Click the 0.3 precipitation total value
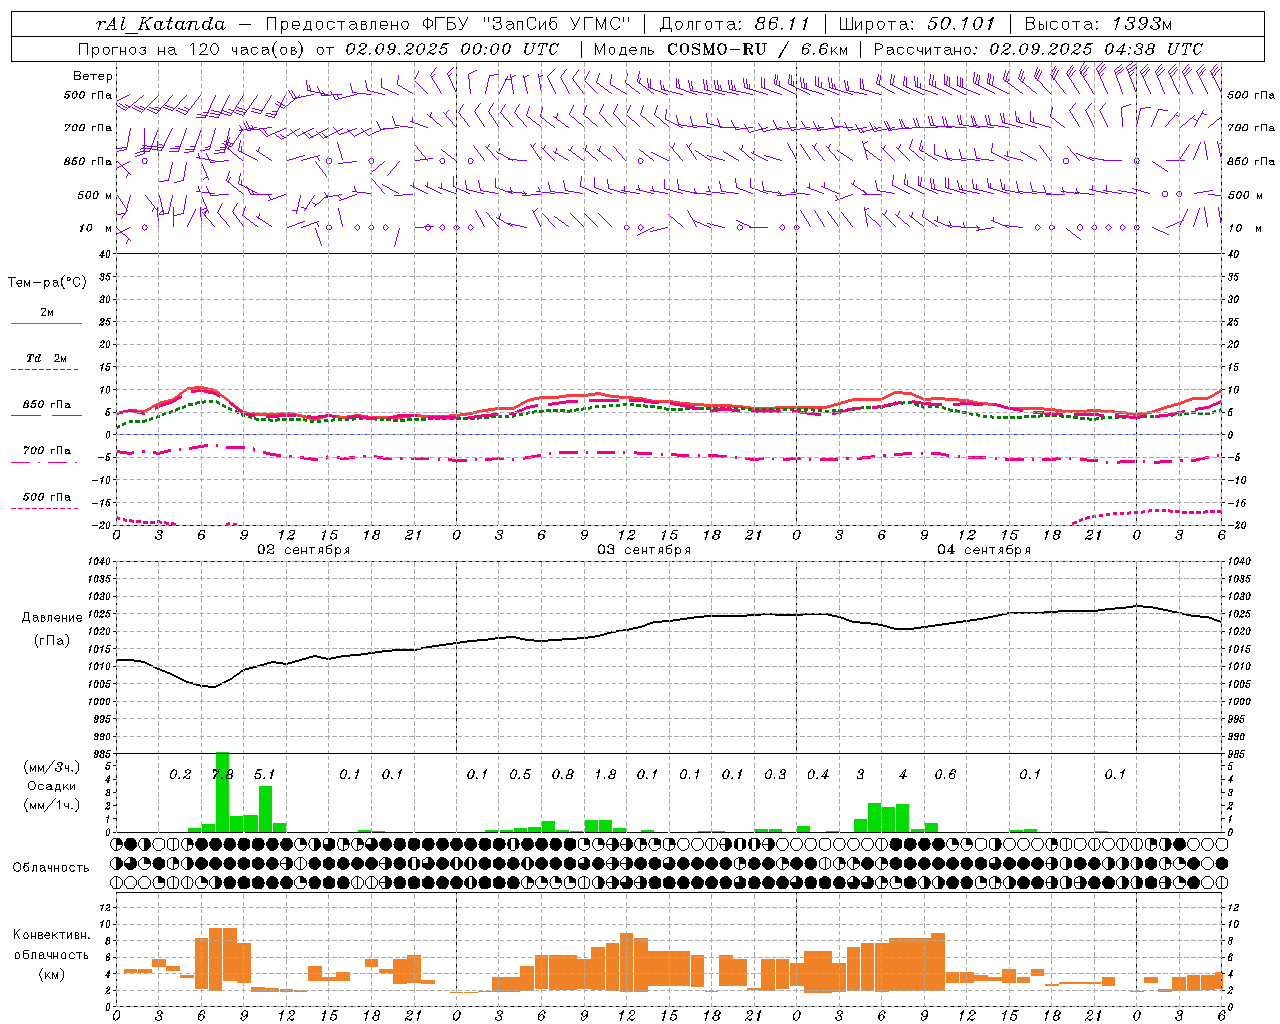This screenshot has height=1024, width=1280. click(x=775, y=775)
